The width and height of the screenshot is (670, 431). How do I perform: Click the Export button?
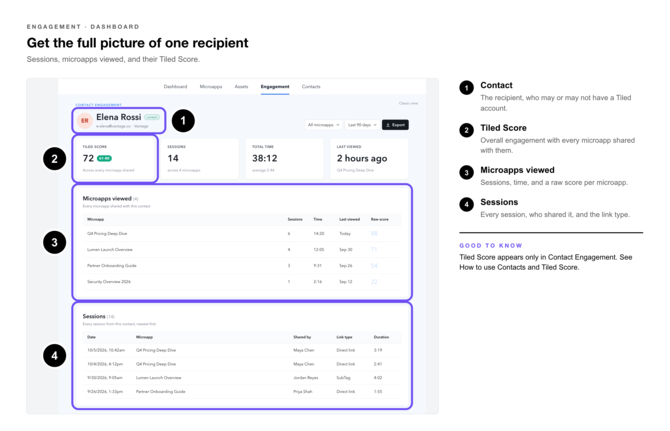point(395,125)
